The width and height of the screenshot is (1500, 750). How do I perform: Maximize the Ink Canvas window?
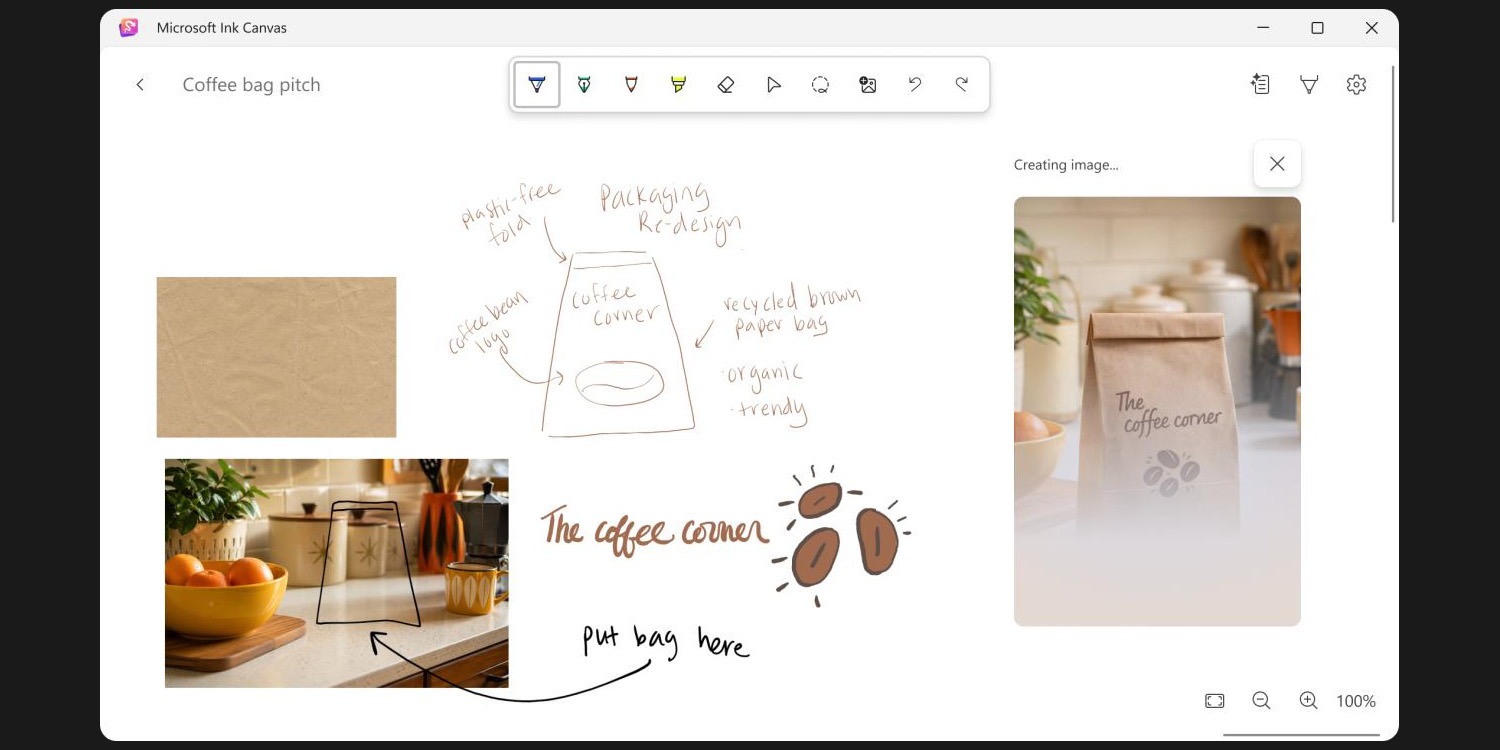[x=1317, y=28]
